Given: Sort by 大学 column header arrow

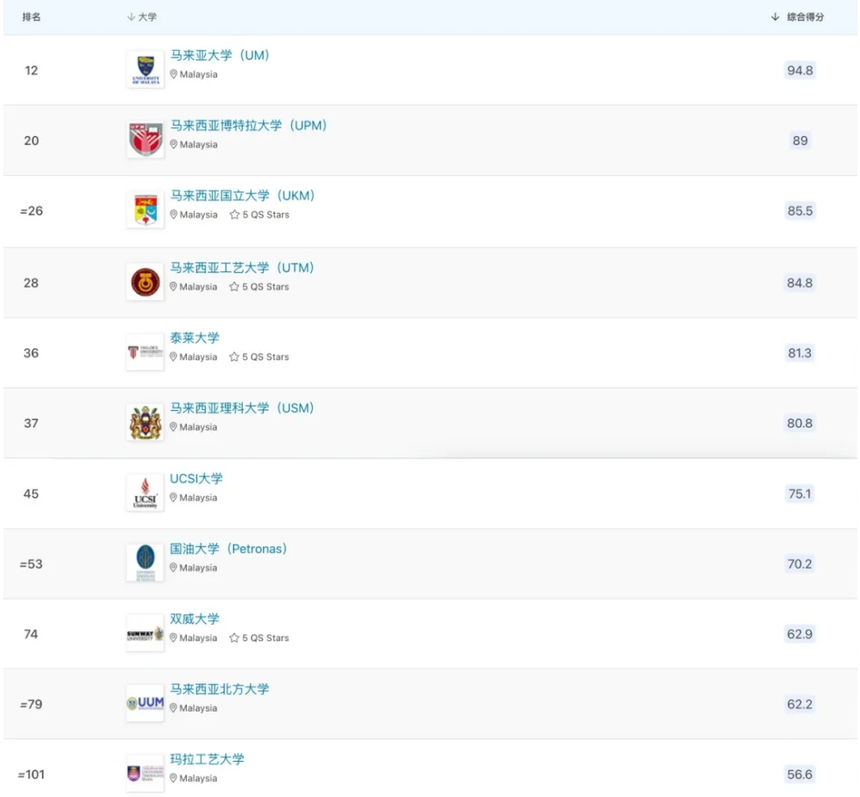Looking at the screenshot, I should (131, 17).
